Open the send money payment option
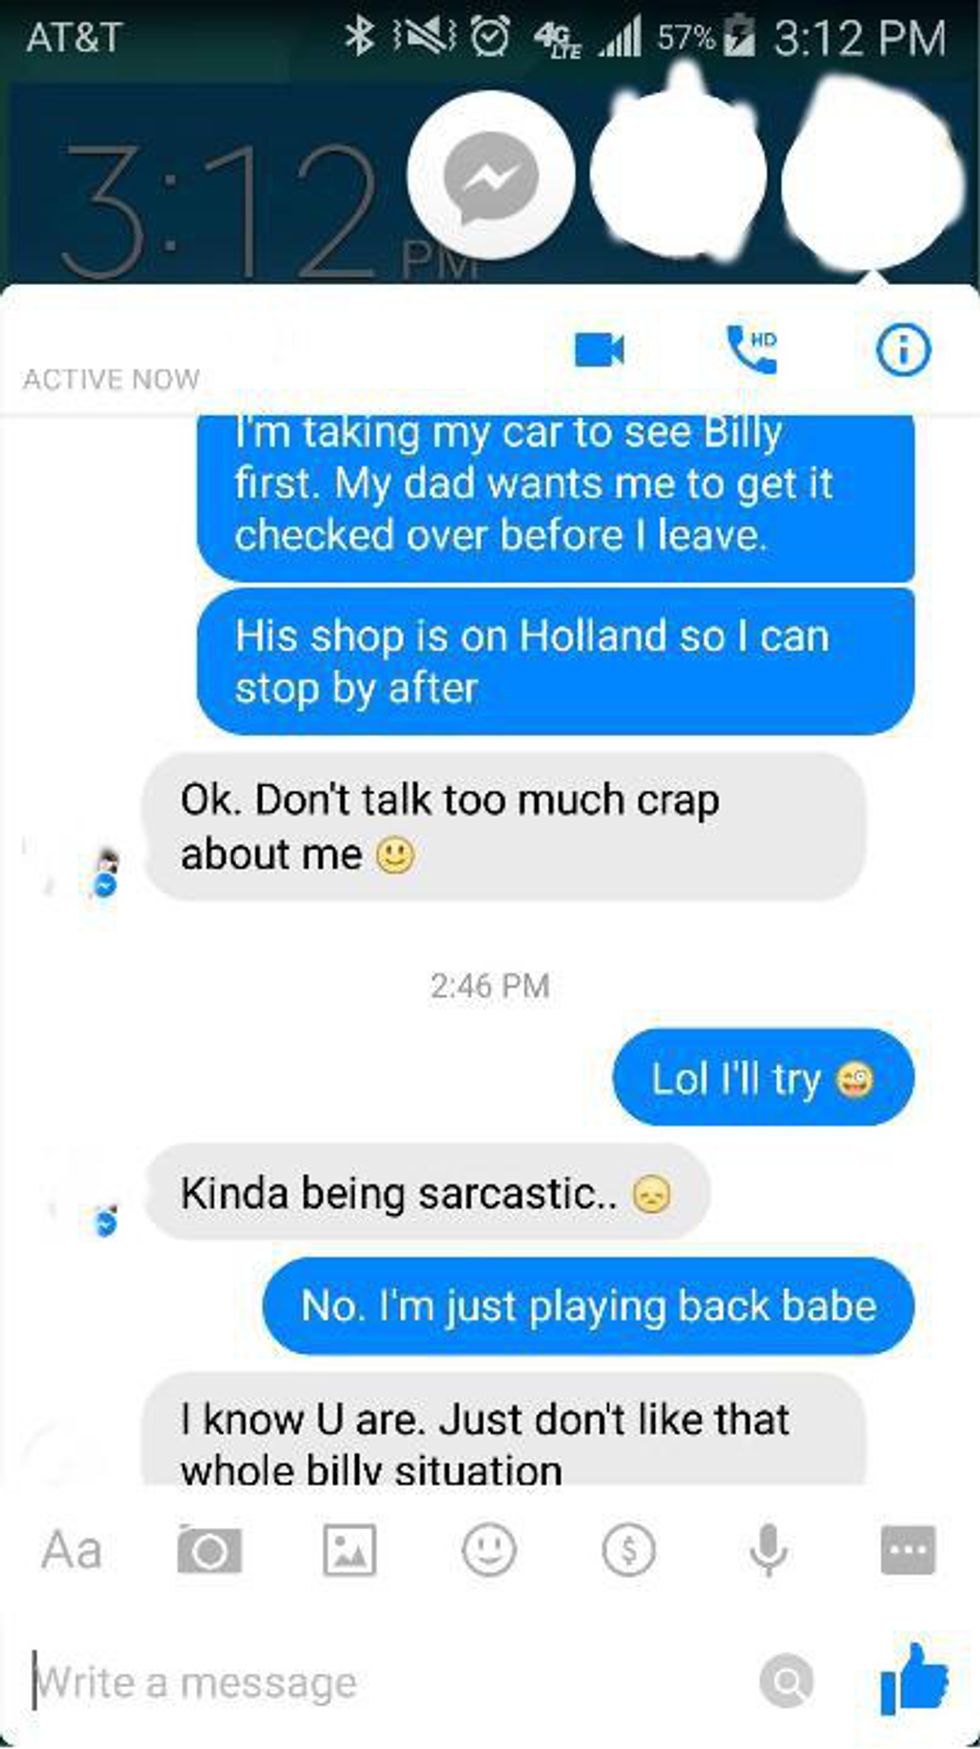Viewport: 980px width, 1749px height. point(629,1550)
